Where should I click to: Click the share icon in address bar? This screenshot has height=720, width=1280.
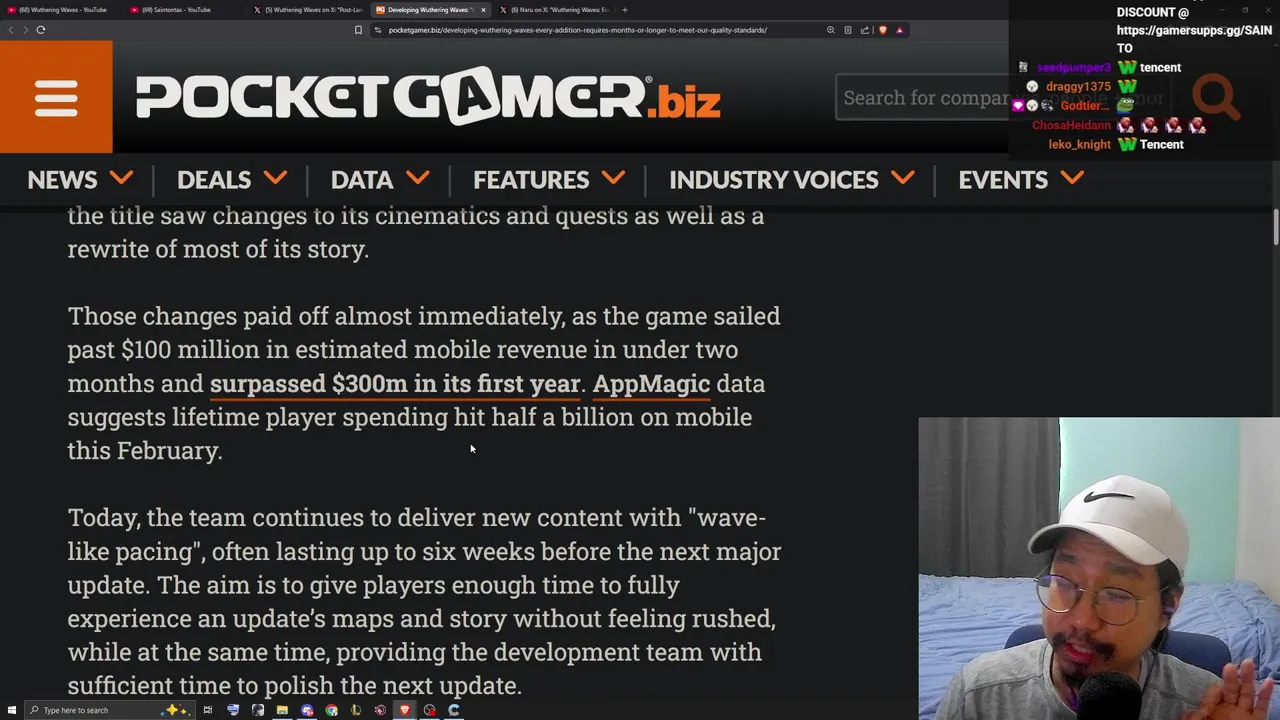click(865, 30)
